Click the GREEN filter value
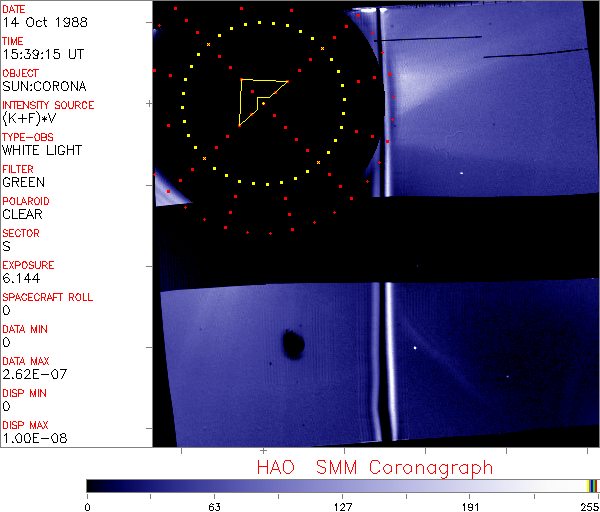 click(24, 183)
